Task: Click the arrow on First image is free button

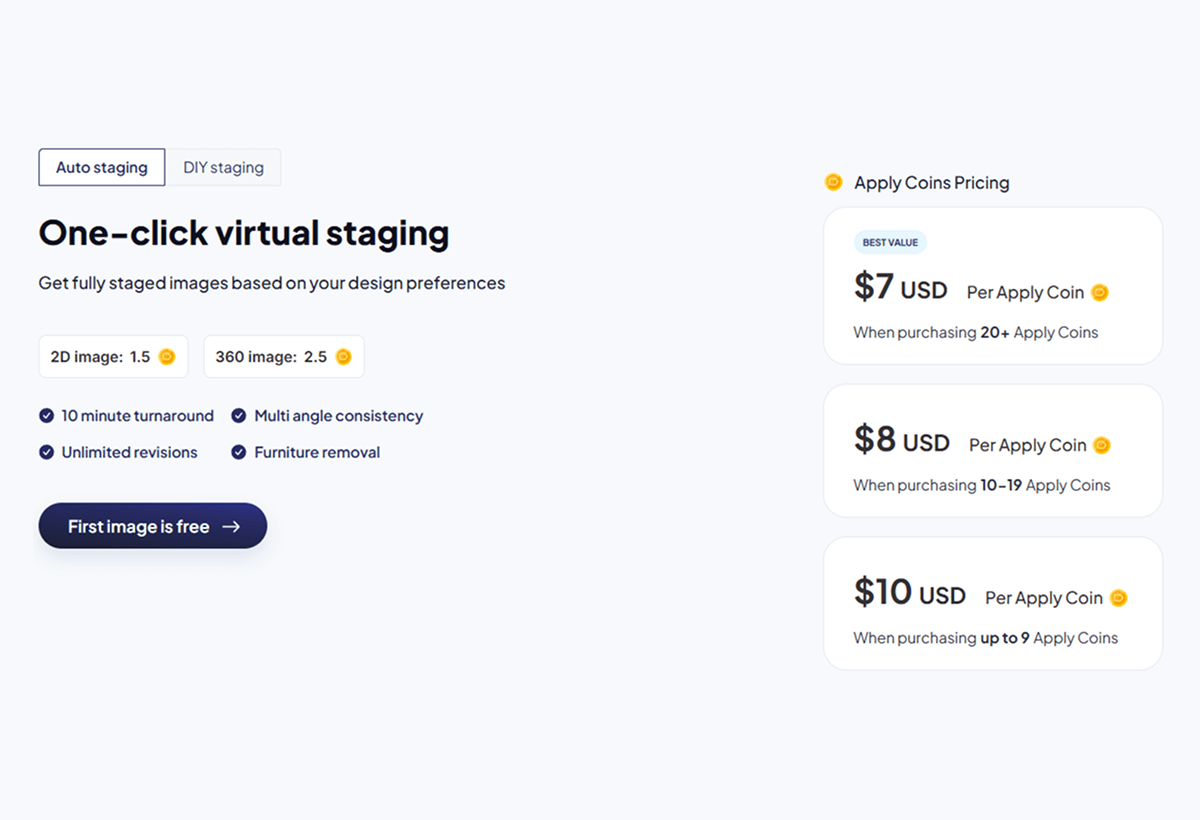Action: [x=231, y=527]
